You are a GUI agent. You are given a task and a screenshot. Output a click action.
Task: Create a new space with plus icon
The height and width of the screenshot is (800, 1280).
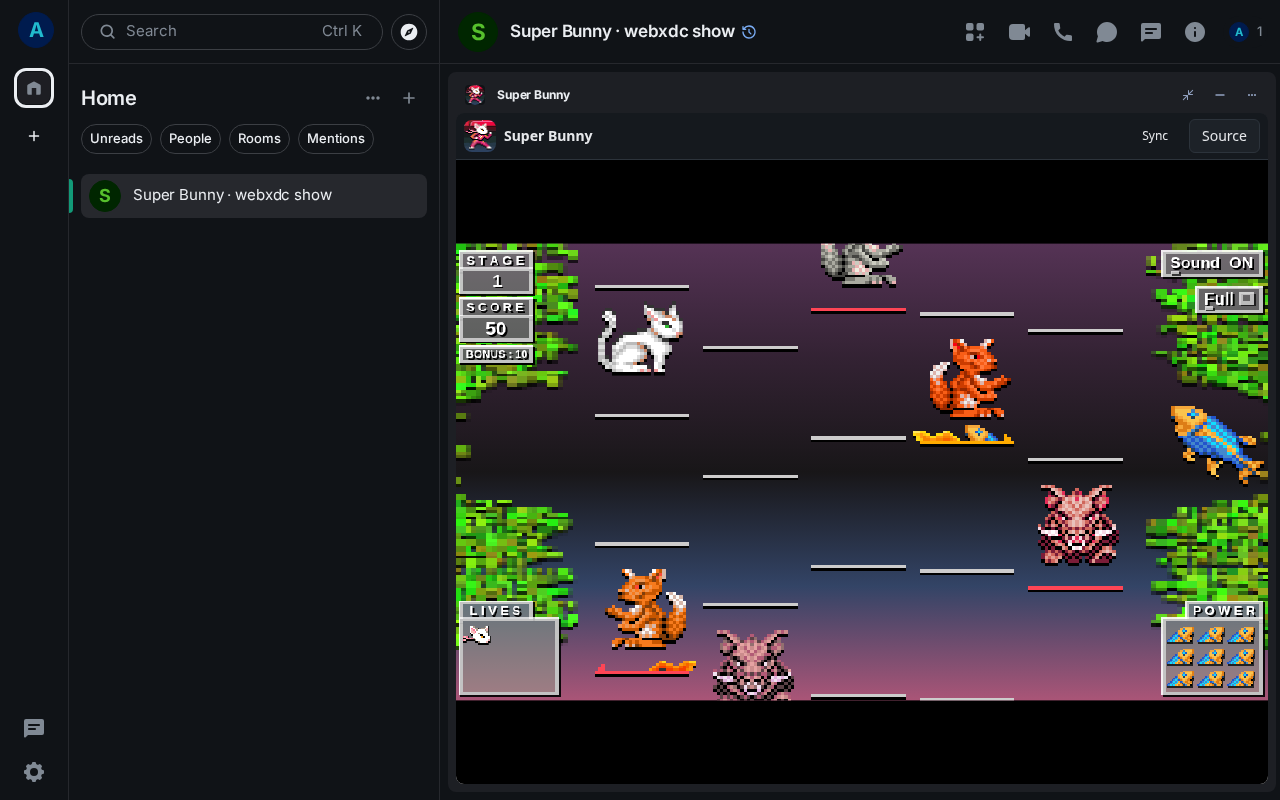click(34, 136)
